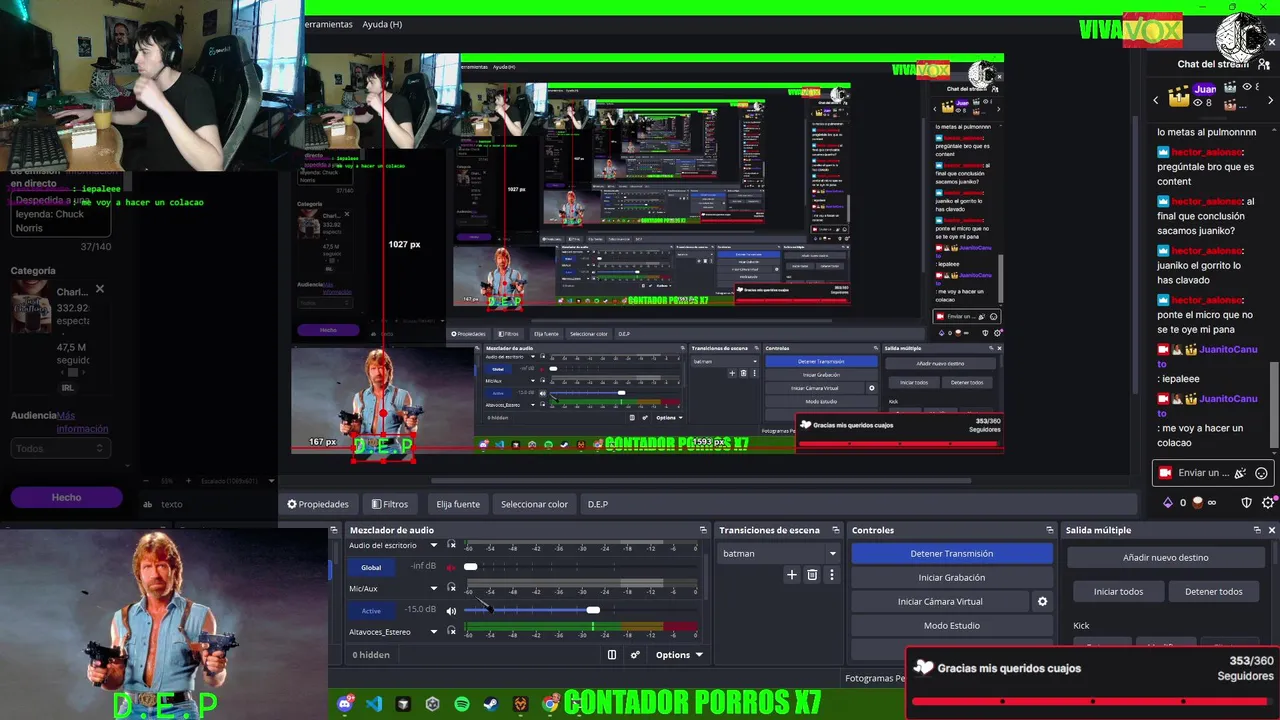The height and width of the screenshot is (720, 1280).
Task: Click the celebration icon in chat input
Action: [1241, 473]
